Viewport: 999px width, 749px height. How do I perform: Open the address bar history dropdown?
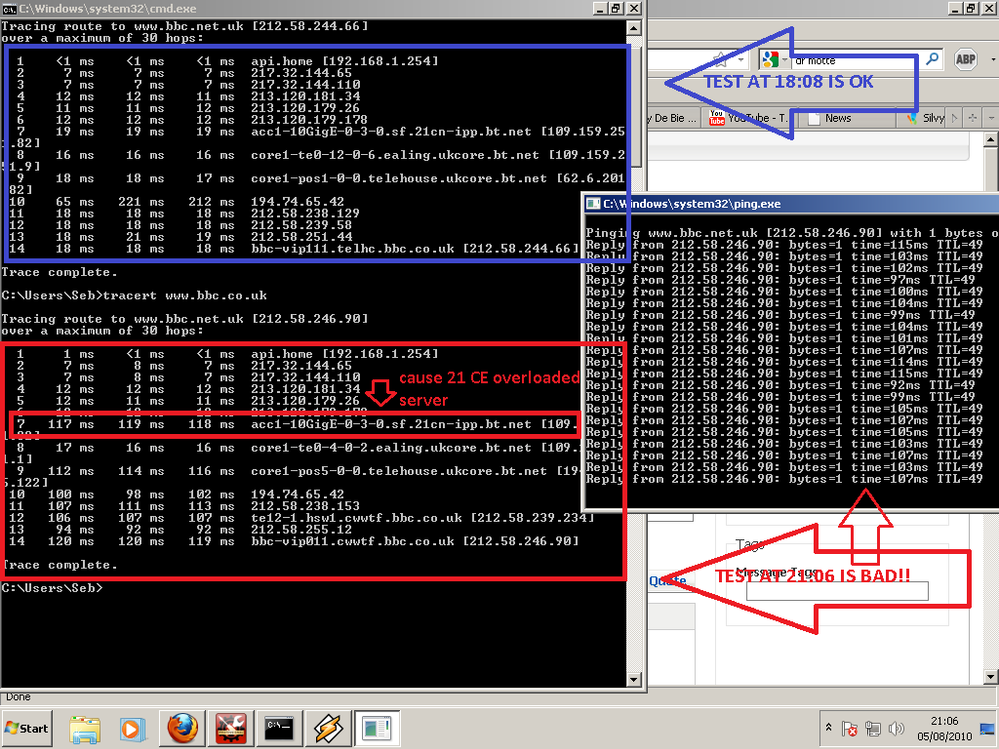(743, 59)
